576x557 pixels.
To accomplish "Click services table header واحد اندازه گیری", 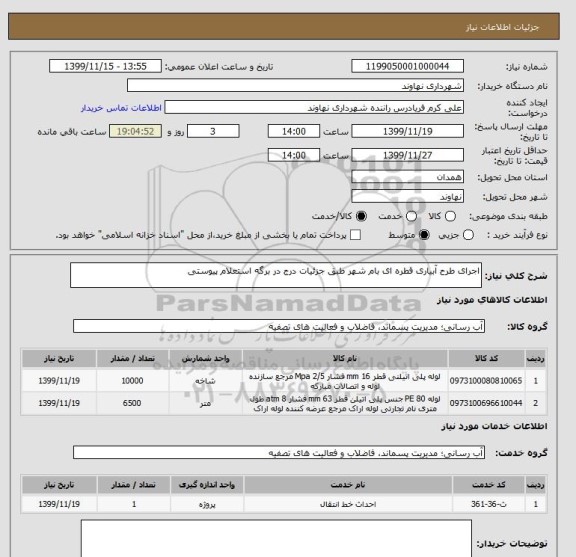I will [x=207, y=485].
